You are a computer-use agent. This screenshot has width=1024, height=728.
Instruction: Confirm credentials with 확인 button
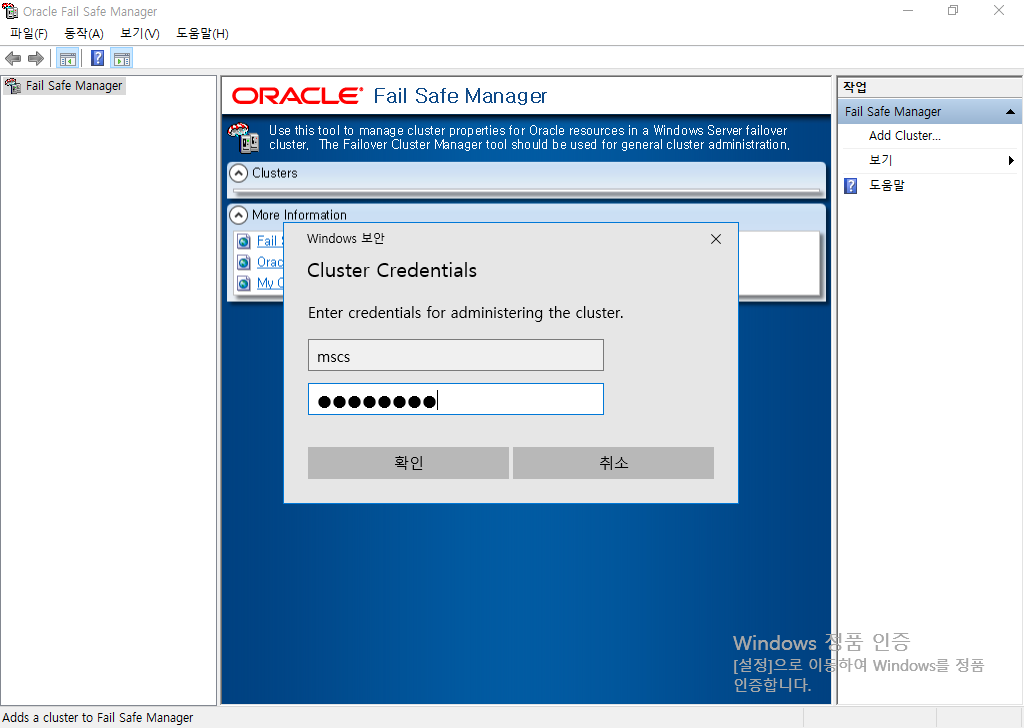coord(408,463)
